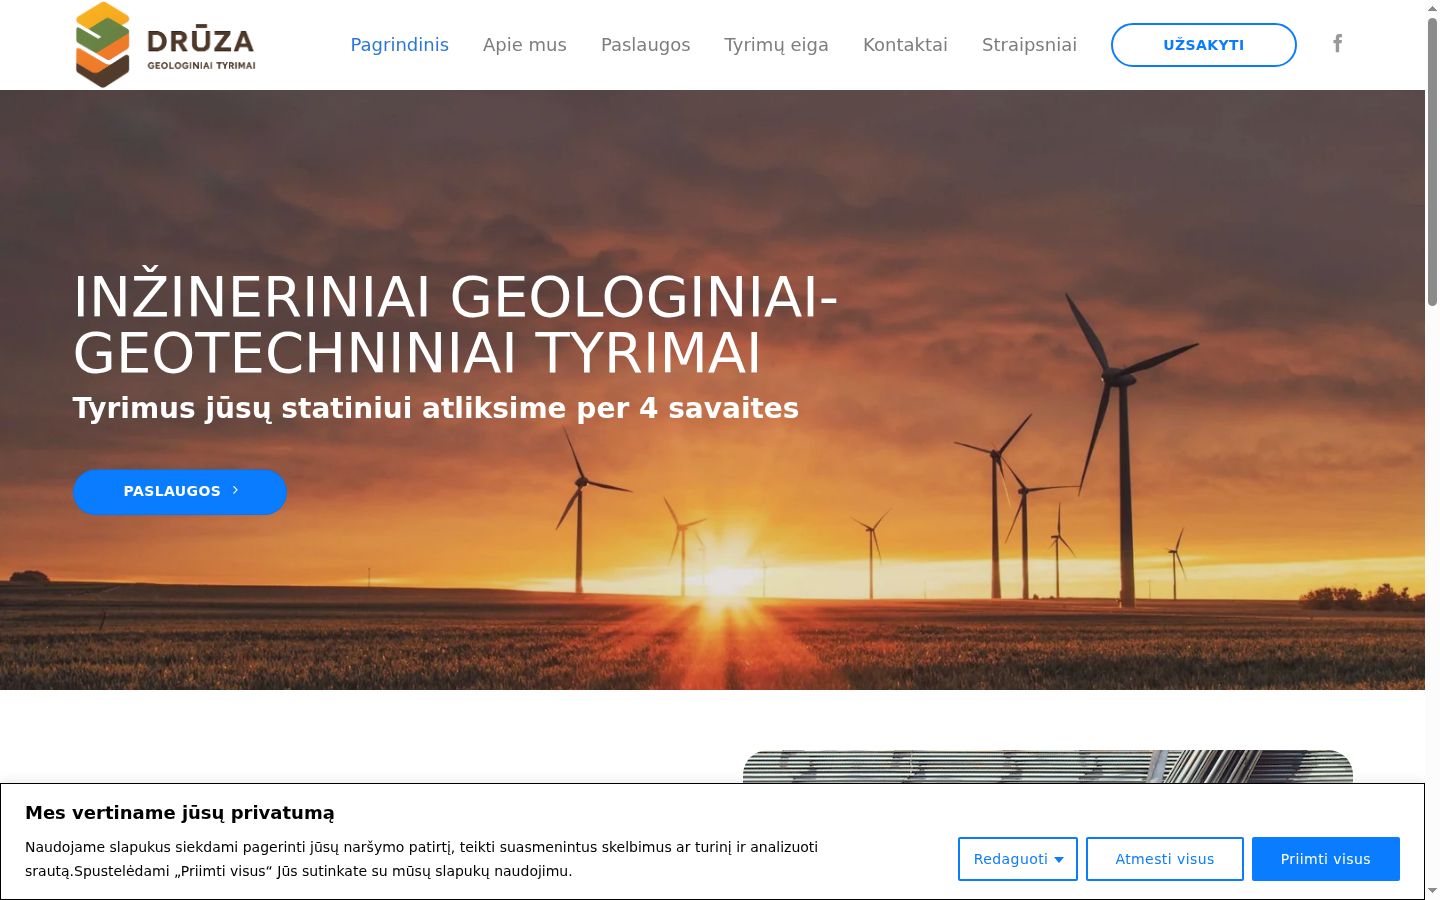Click Atmesti visus button

pos(1164,859)
